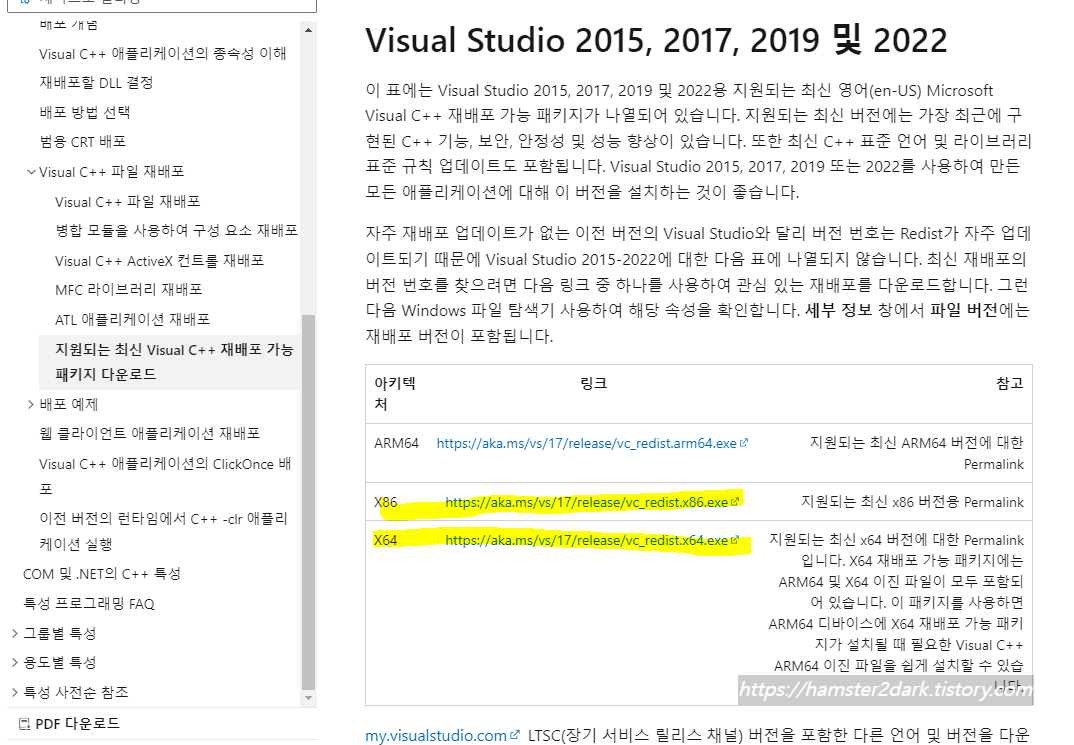Open MFC 라이브러리 재배포 page
Viewport: 1074px width, 745px height.
(129, 290)
